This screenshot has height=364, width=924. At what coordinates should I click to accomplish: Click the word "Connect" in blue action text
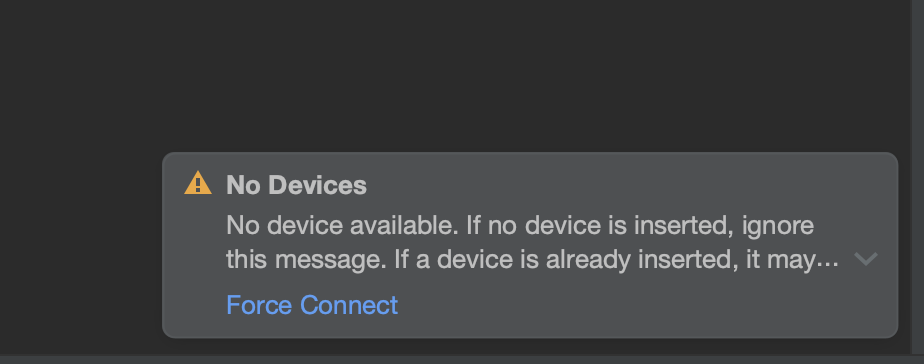[349, 305]
